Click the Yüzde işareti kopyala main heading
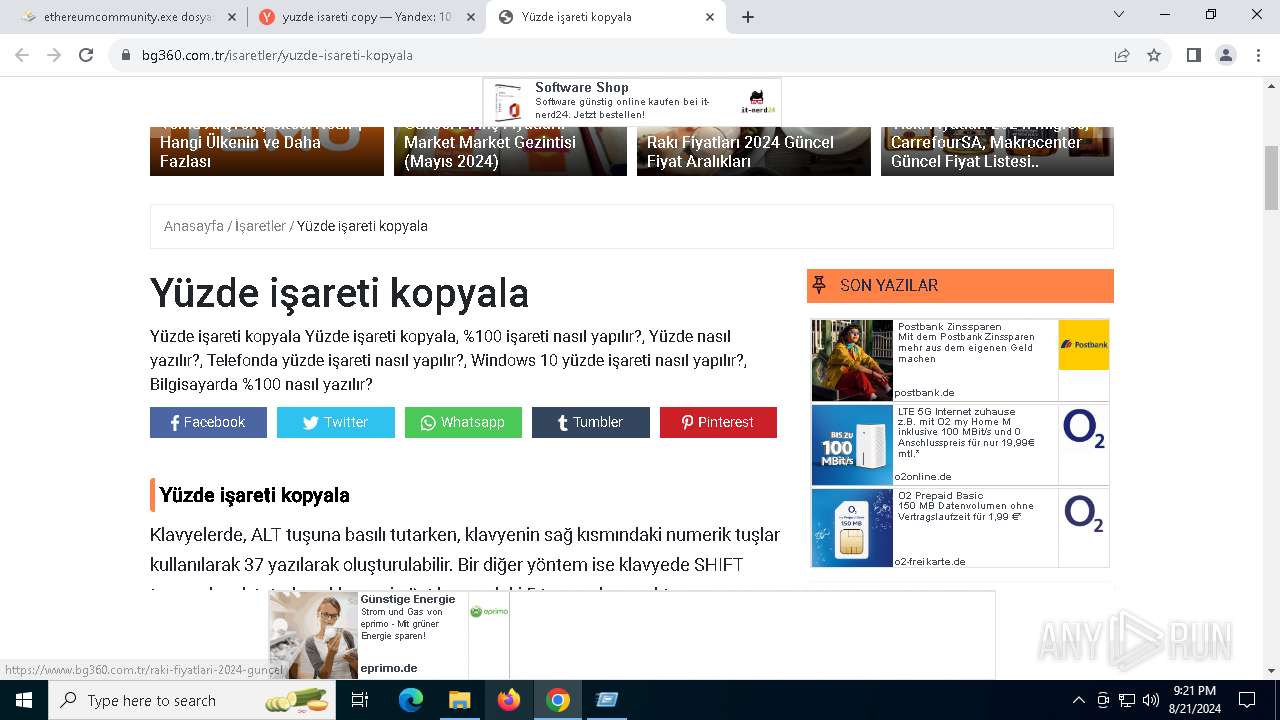The height and width of the screenshot is (720, 1280). click(339, 293)
